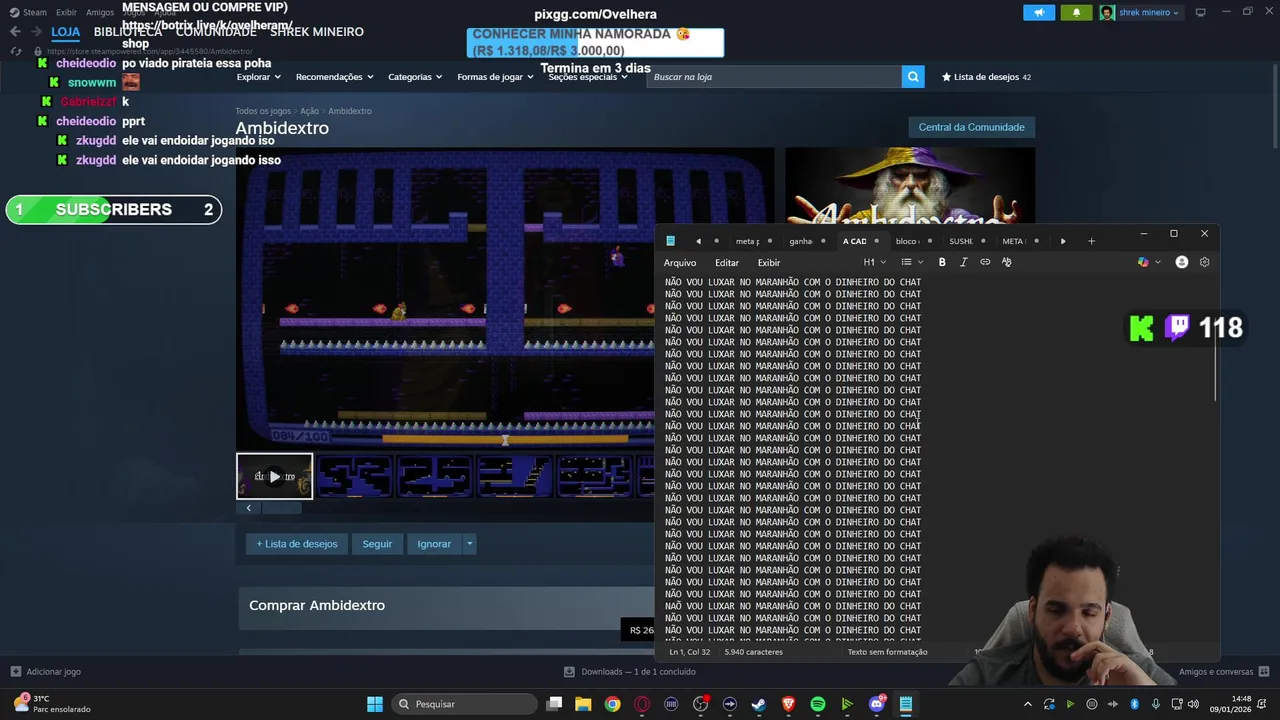The height and width of the screenshot is (720, 1280).
Task: Open Steam announcements megaphone icon
Action: (x=1039, y=12)
